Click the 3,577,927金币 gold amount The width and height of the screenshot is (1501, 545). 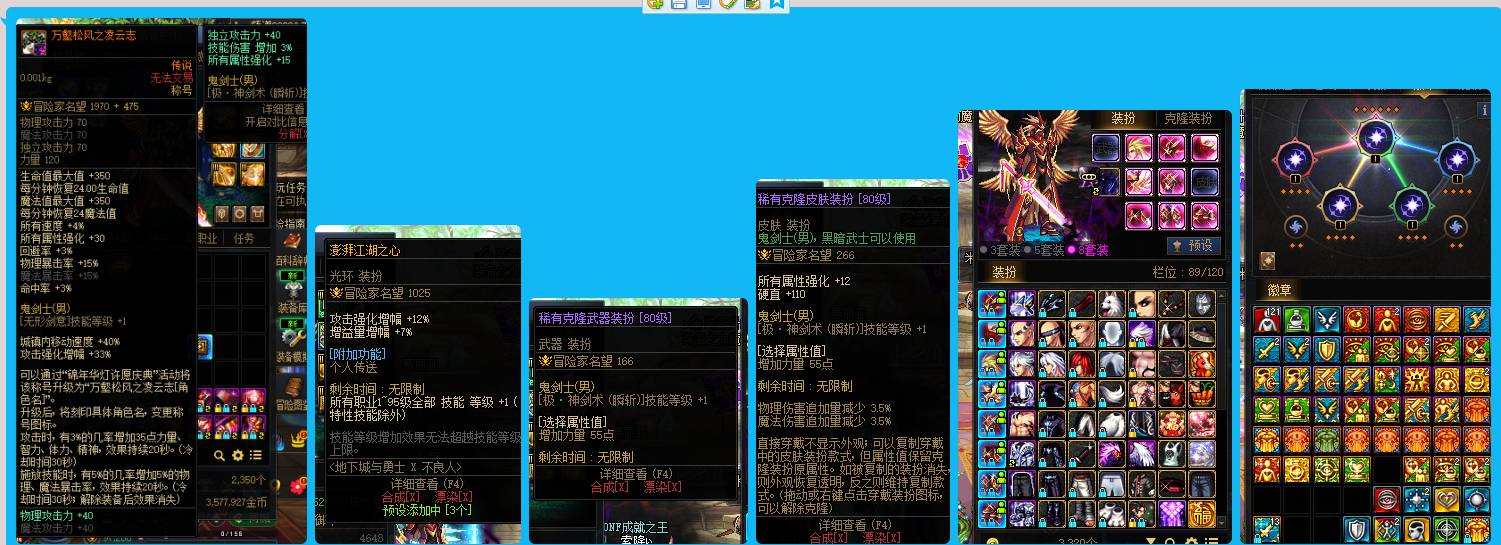click(x=236, y=502)
